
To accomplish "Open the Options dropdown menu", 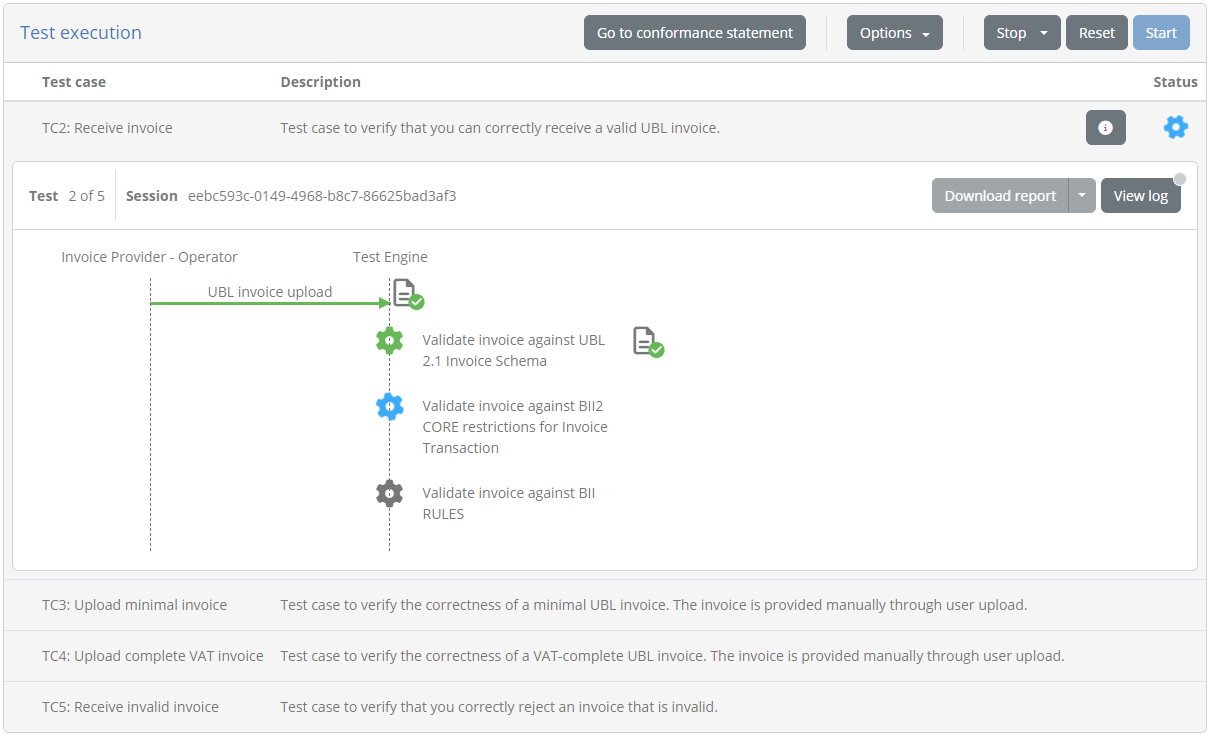I will 894,33.
